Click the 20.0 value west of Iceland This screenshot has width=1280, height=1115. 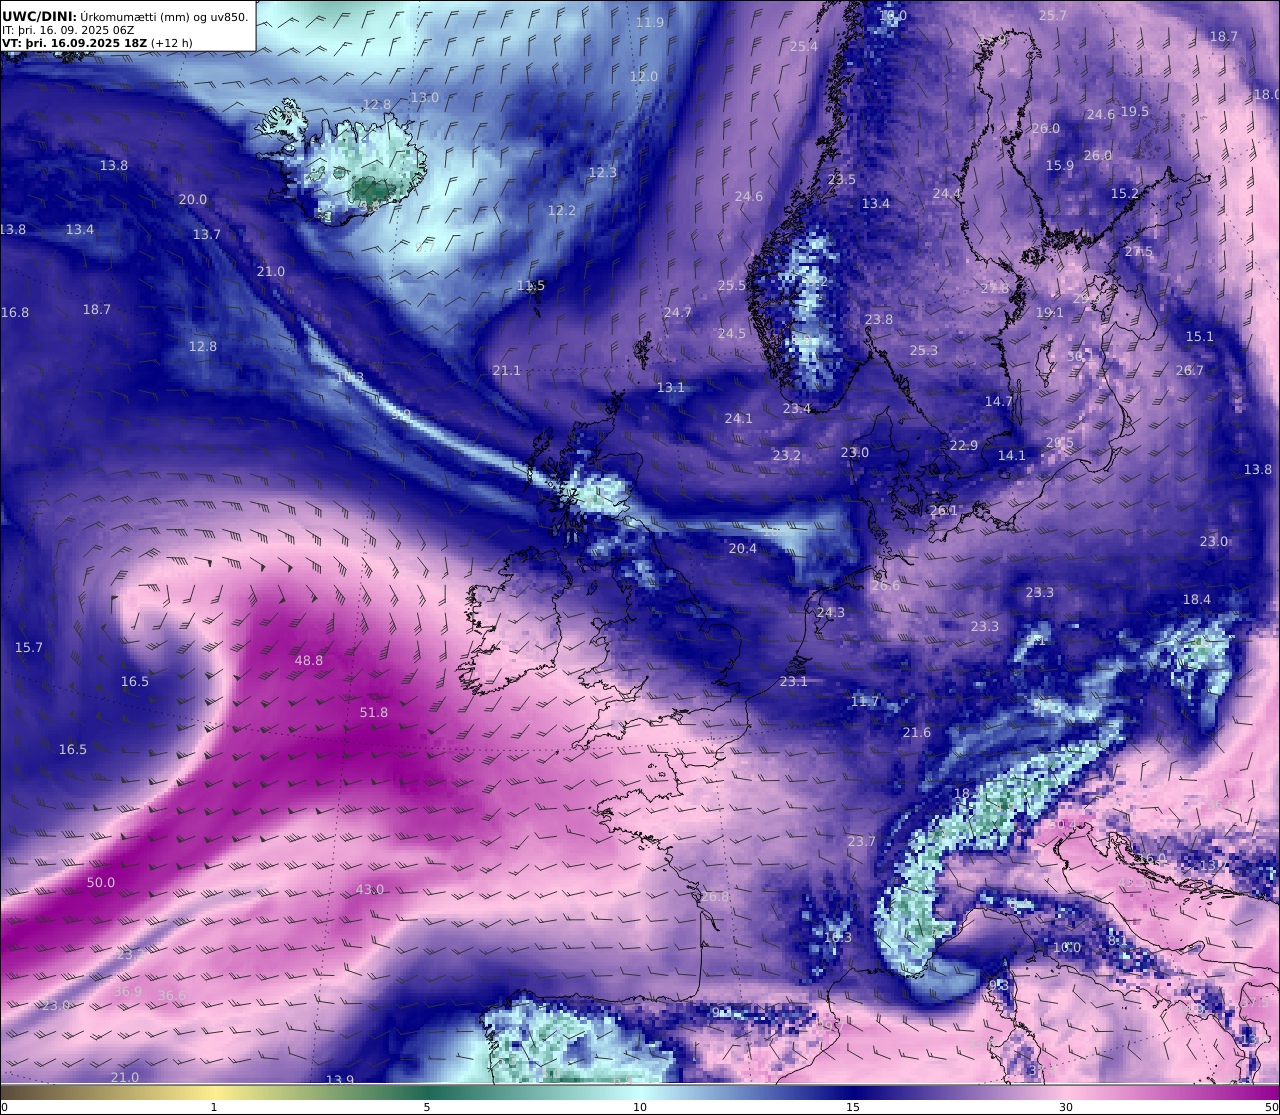(x=193, y=199)
